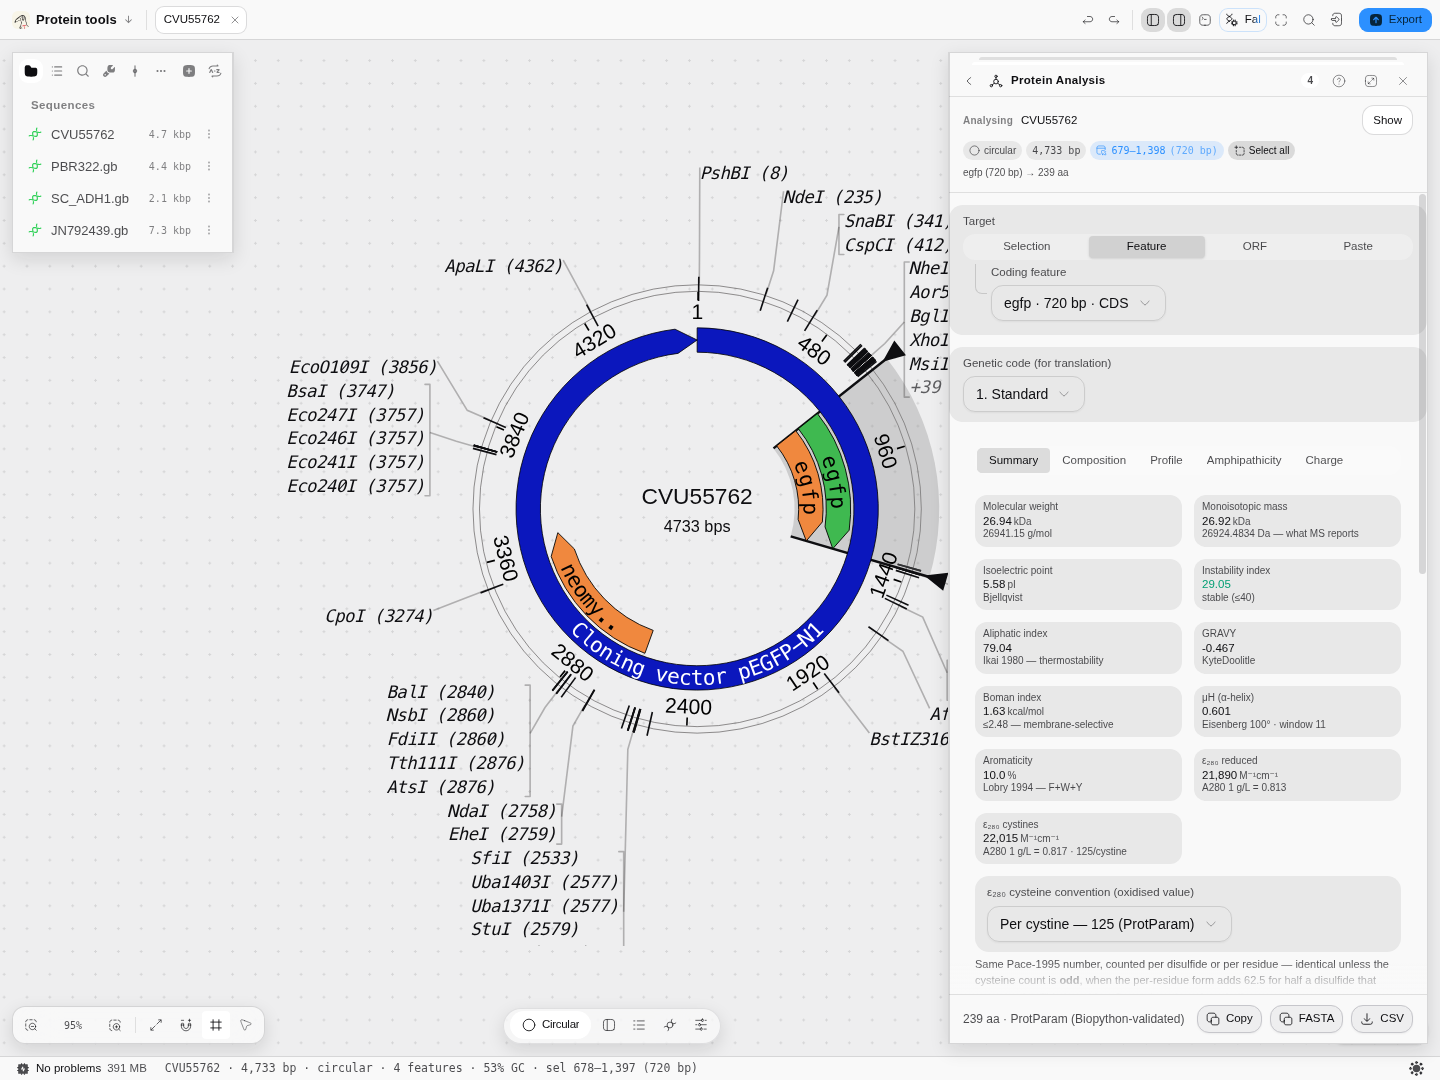This screenshot has width=1440, height=1080.
Task: Click the pop-out icon in Protein Analysis header
Action: coord(1371,81)
